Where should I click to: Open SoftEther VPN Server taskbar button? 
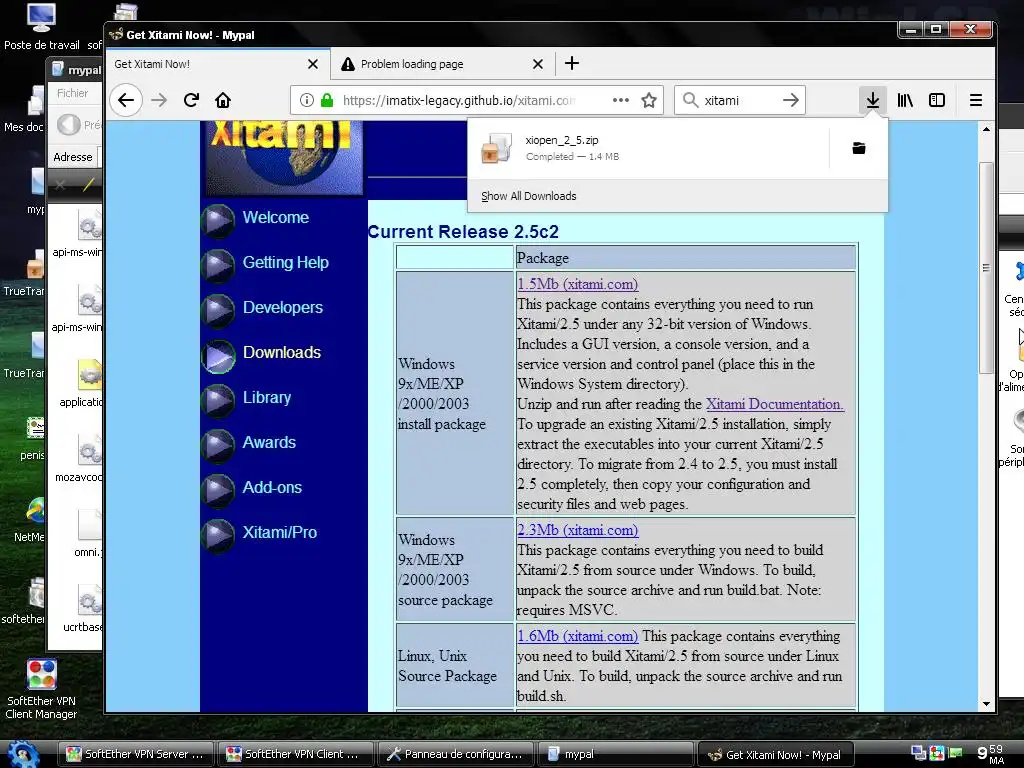click(x=136, y=754)
